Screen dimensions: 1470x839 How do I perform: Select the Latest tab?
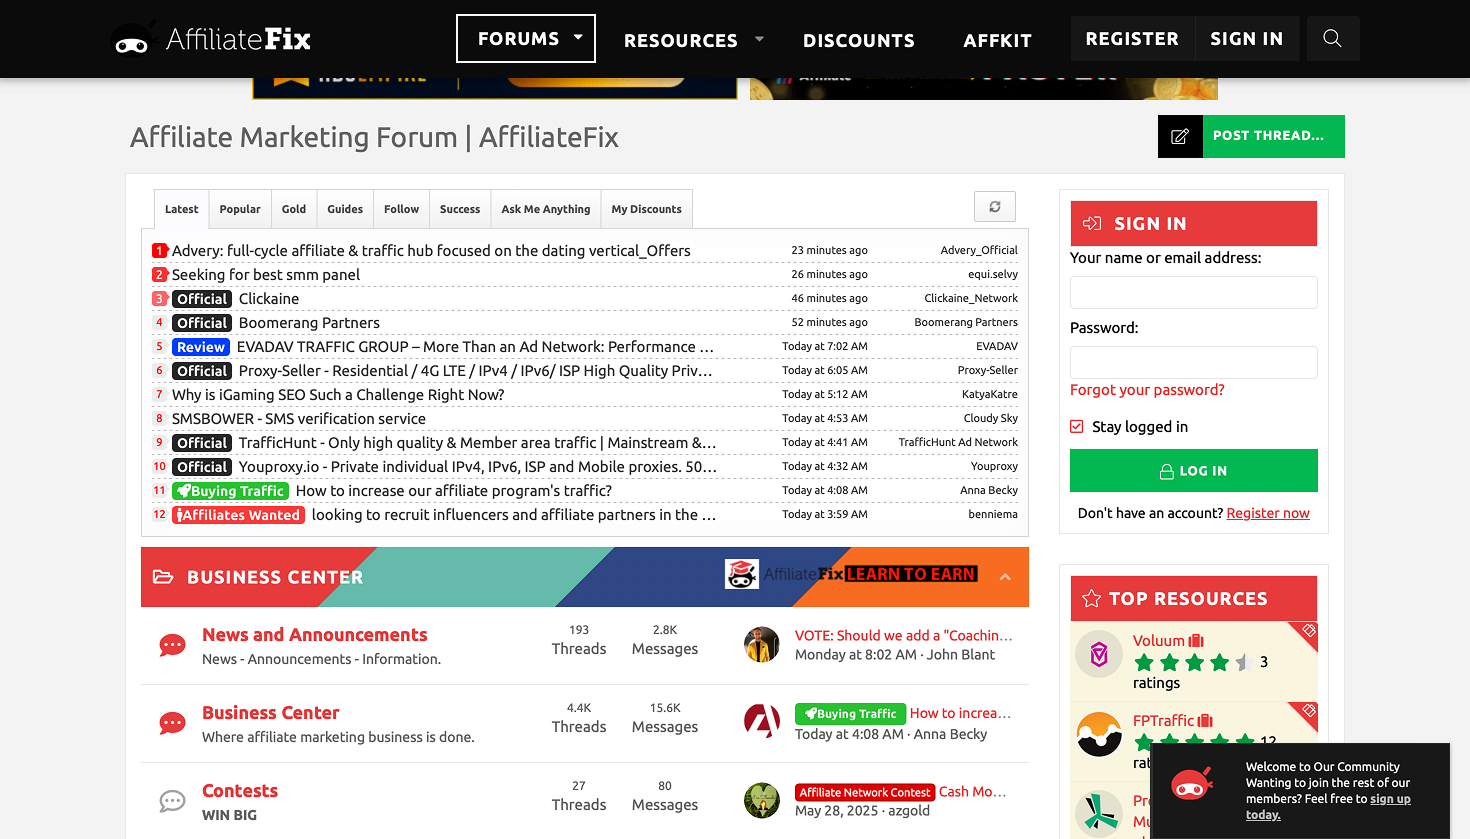coord(182,209)
